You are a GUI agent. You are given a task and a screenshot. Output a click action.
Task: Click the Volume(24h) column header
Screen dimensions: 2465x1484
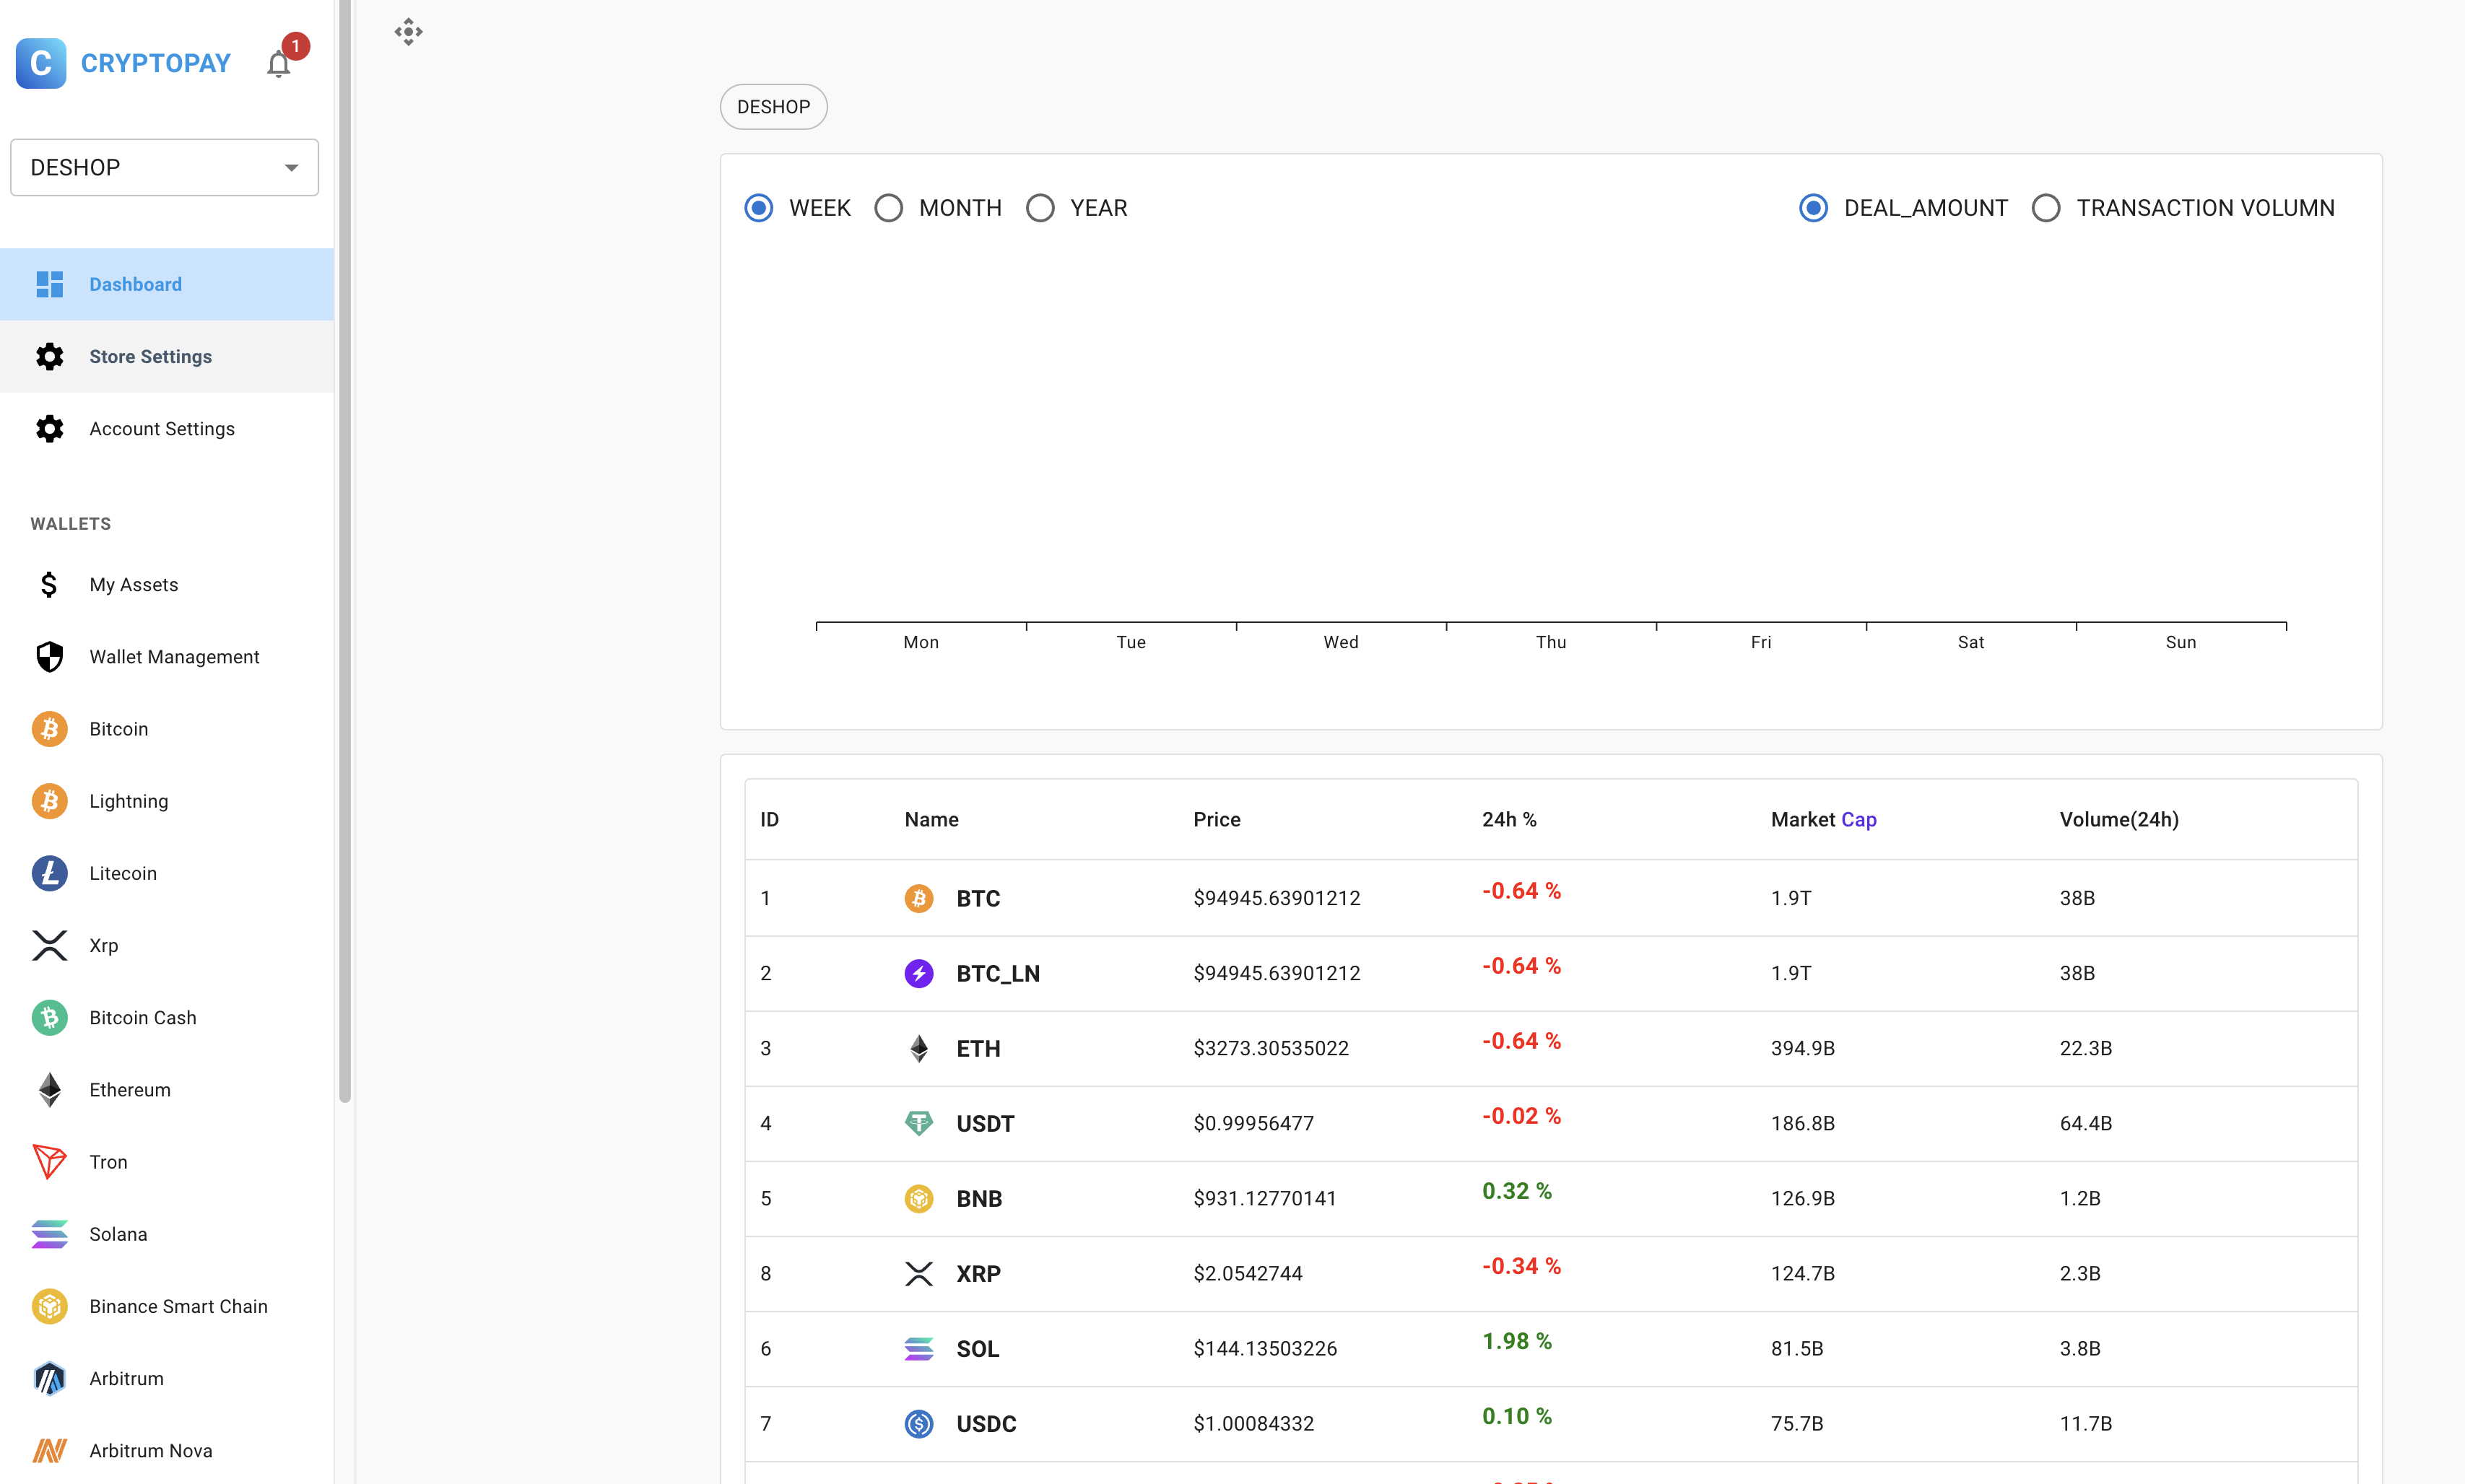click(x=2119, y=819)
